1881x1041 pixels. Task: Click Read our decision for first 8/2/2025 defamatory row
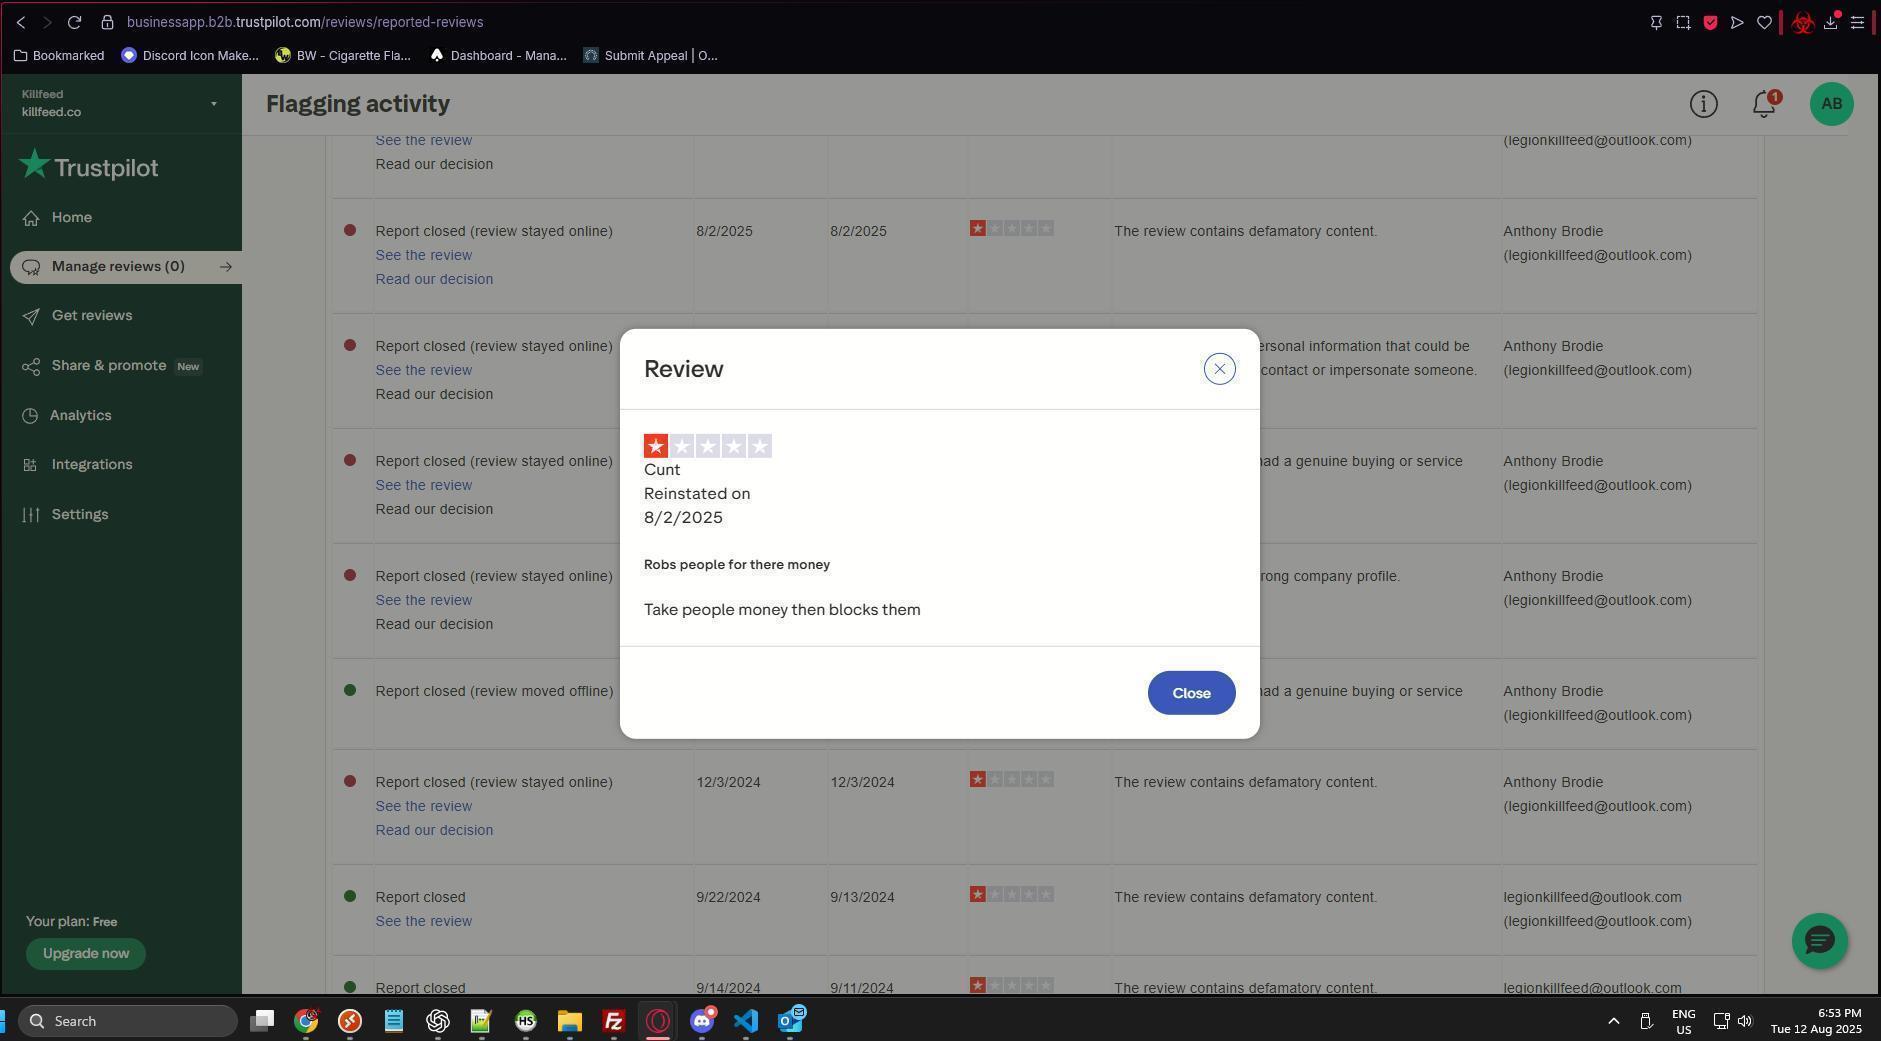tap(434, 280)
